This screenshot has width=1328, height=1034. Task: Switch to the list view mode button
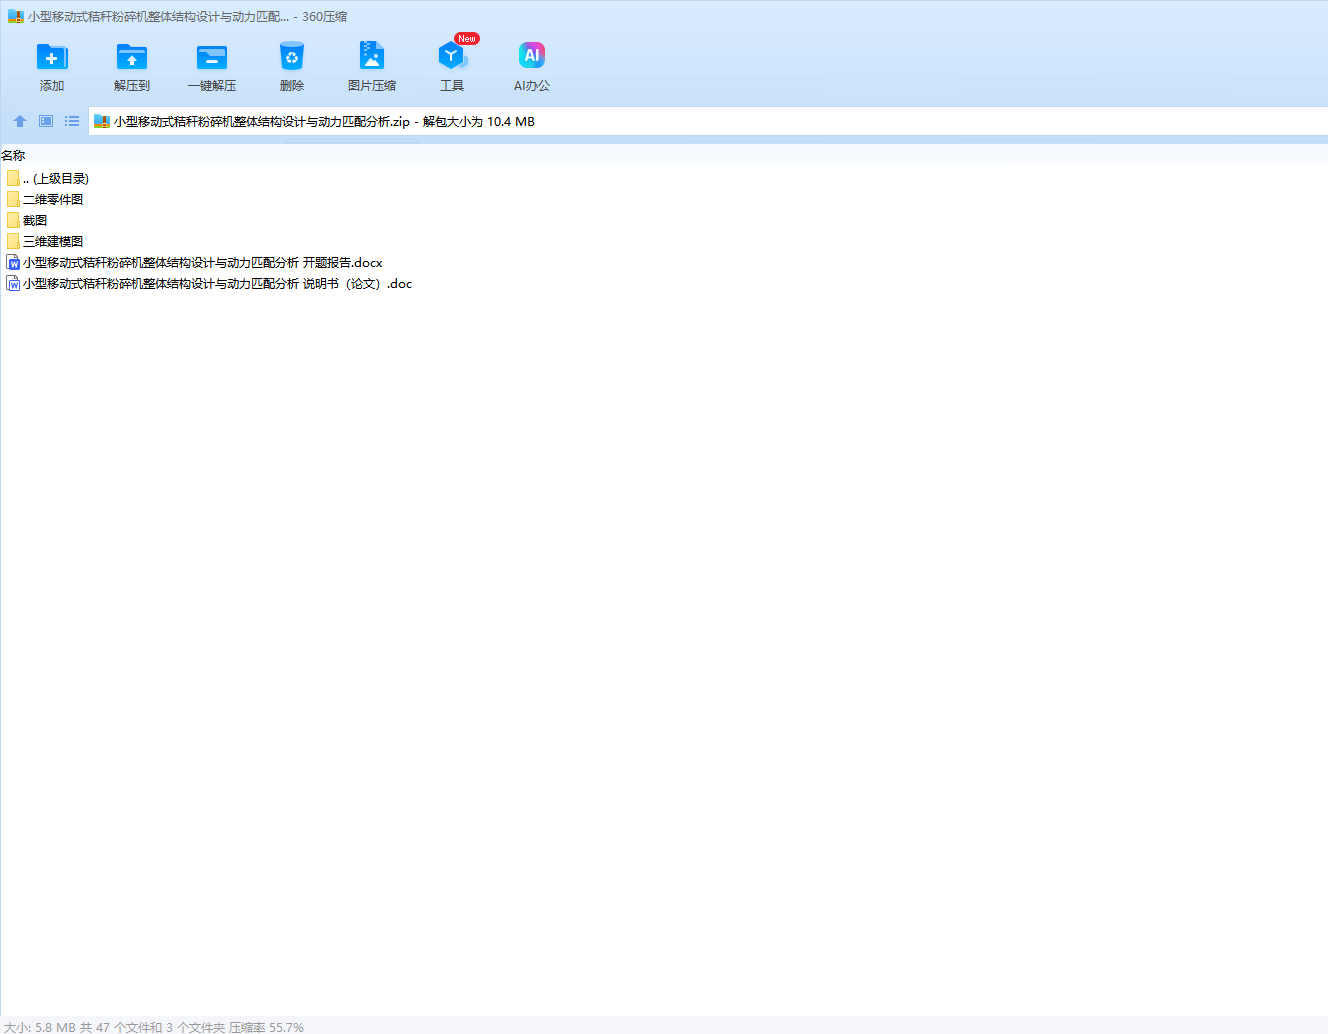click(72, 121)
